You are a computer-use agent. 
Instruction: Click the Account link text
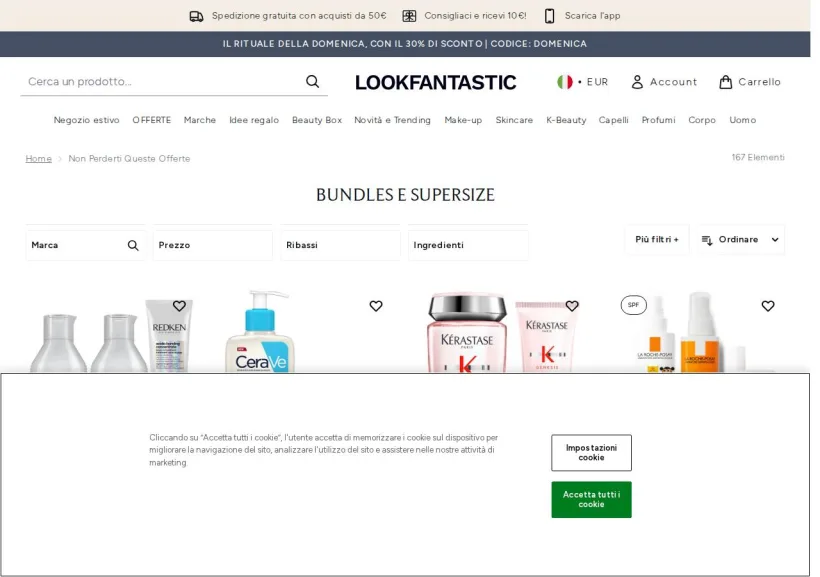pos(674,82)
